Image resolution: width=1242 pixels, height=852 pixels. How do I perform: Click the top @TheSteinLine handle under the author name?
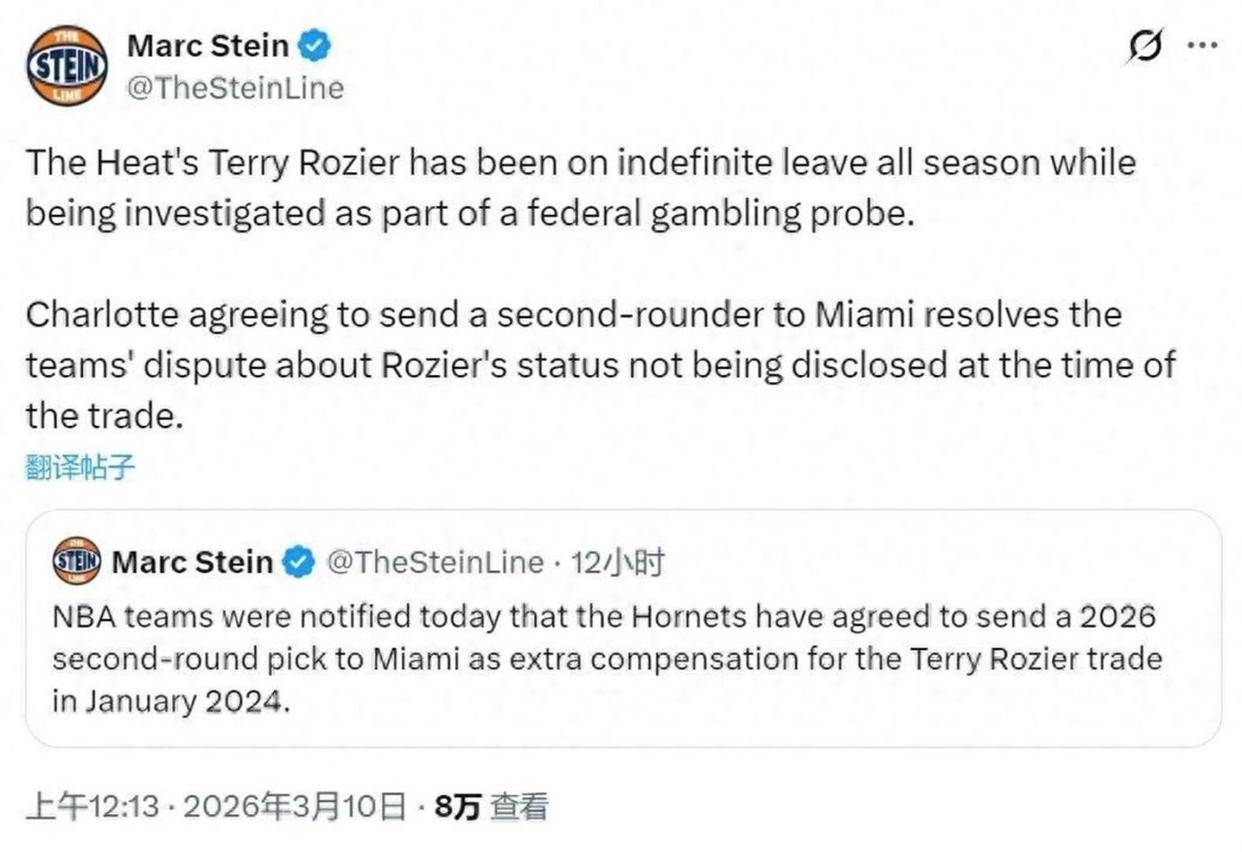[x=235, y=88]
